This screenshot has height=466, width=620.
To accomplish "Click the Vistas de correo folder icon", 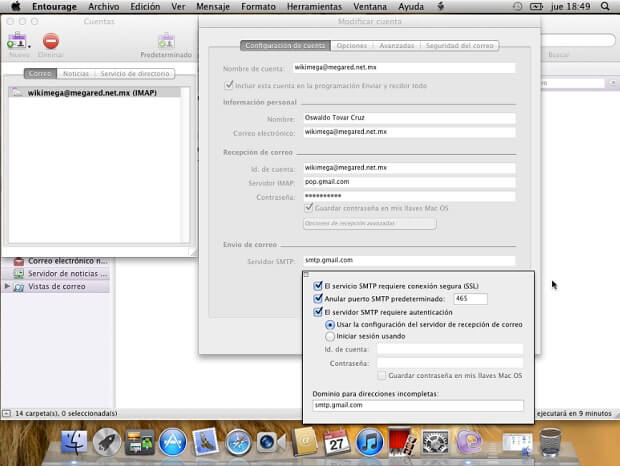I will coord(19,287).
